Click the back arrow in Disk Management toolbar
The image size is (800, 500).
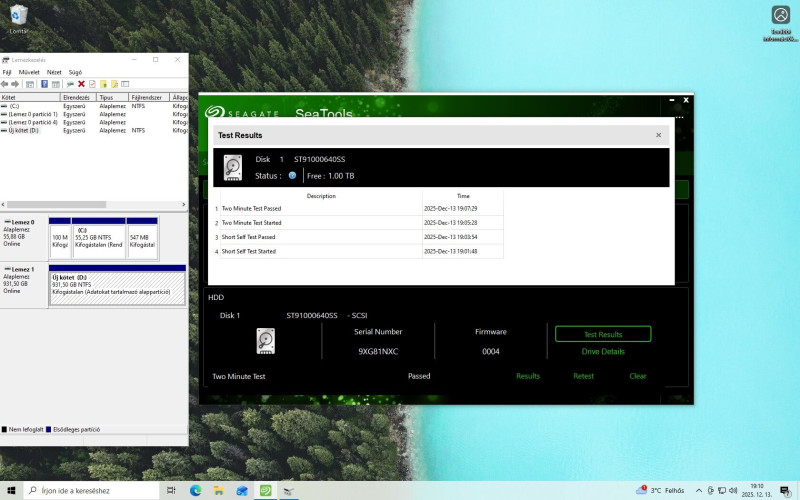[x=6, y=84]
